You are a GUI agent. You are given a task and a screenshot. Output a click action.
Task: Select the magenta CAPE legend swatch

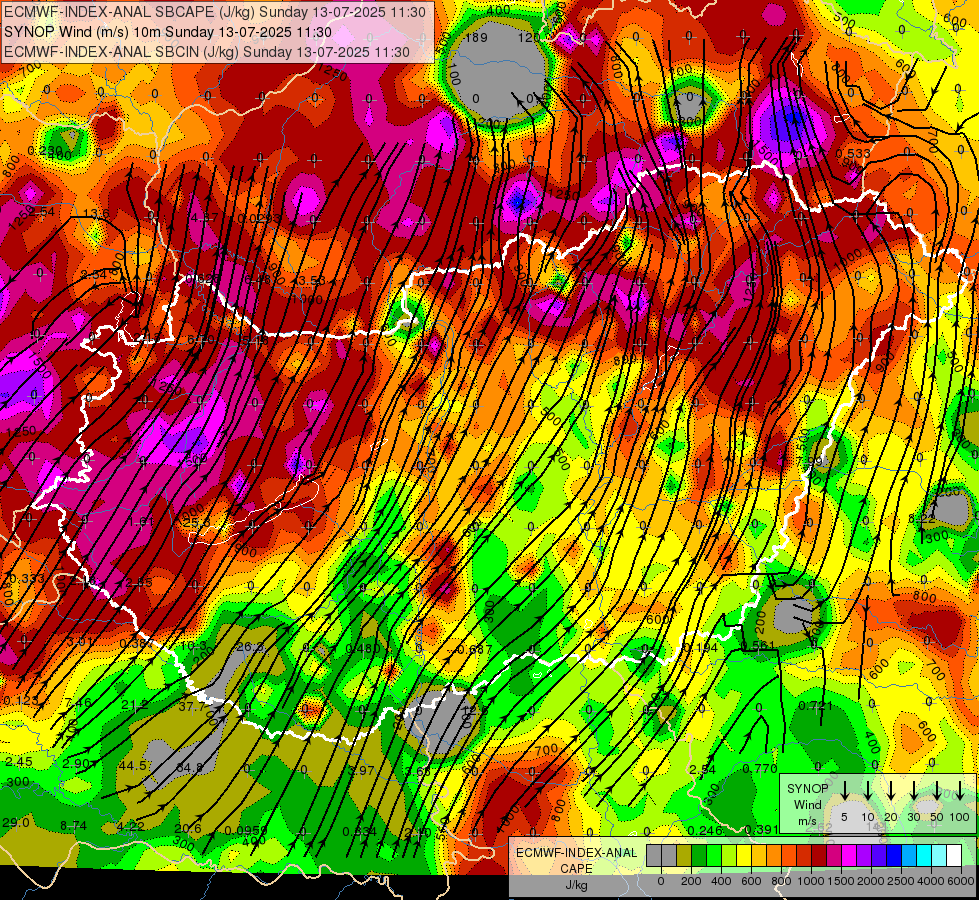point(849,855)
